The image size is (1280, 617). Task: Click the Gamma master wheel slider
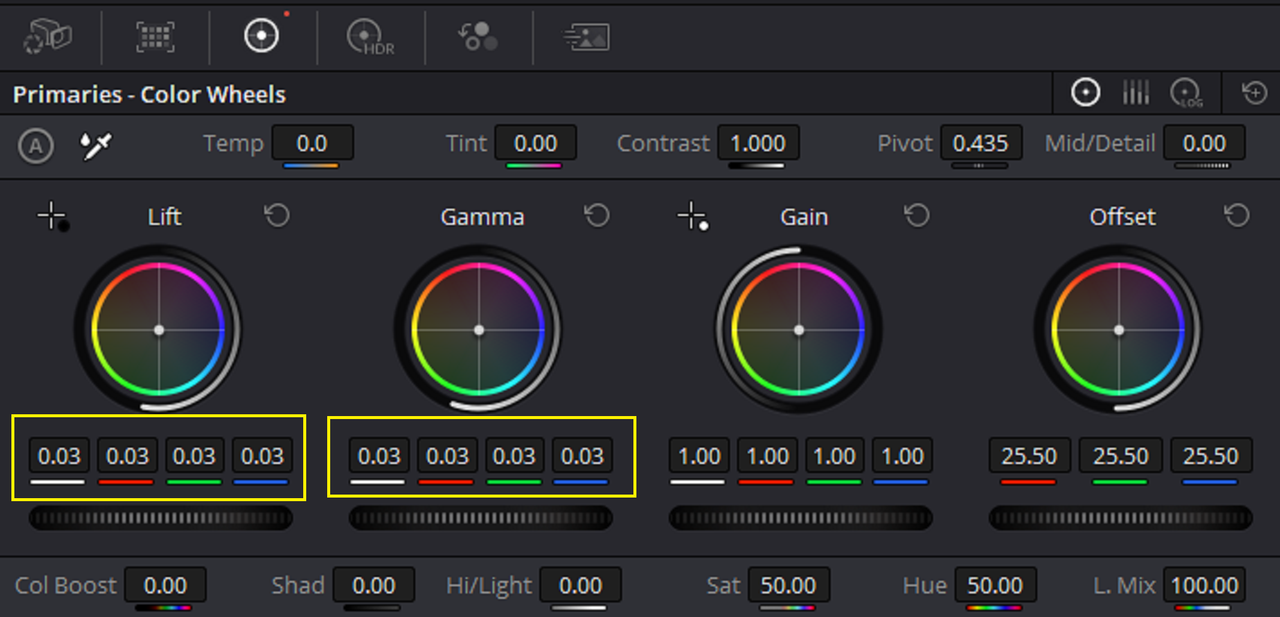(480, 518)
